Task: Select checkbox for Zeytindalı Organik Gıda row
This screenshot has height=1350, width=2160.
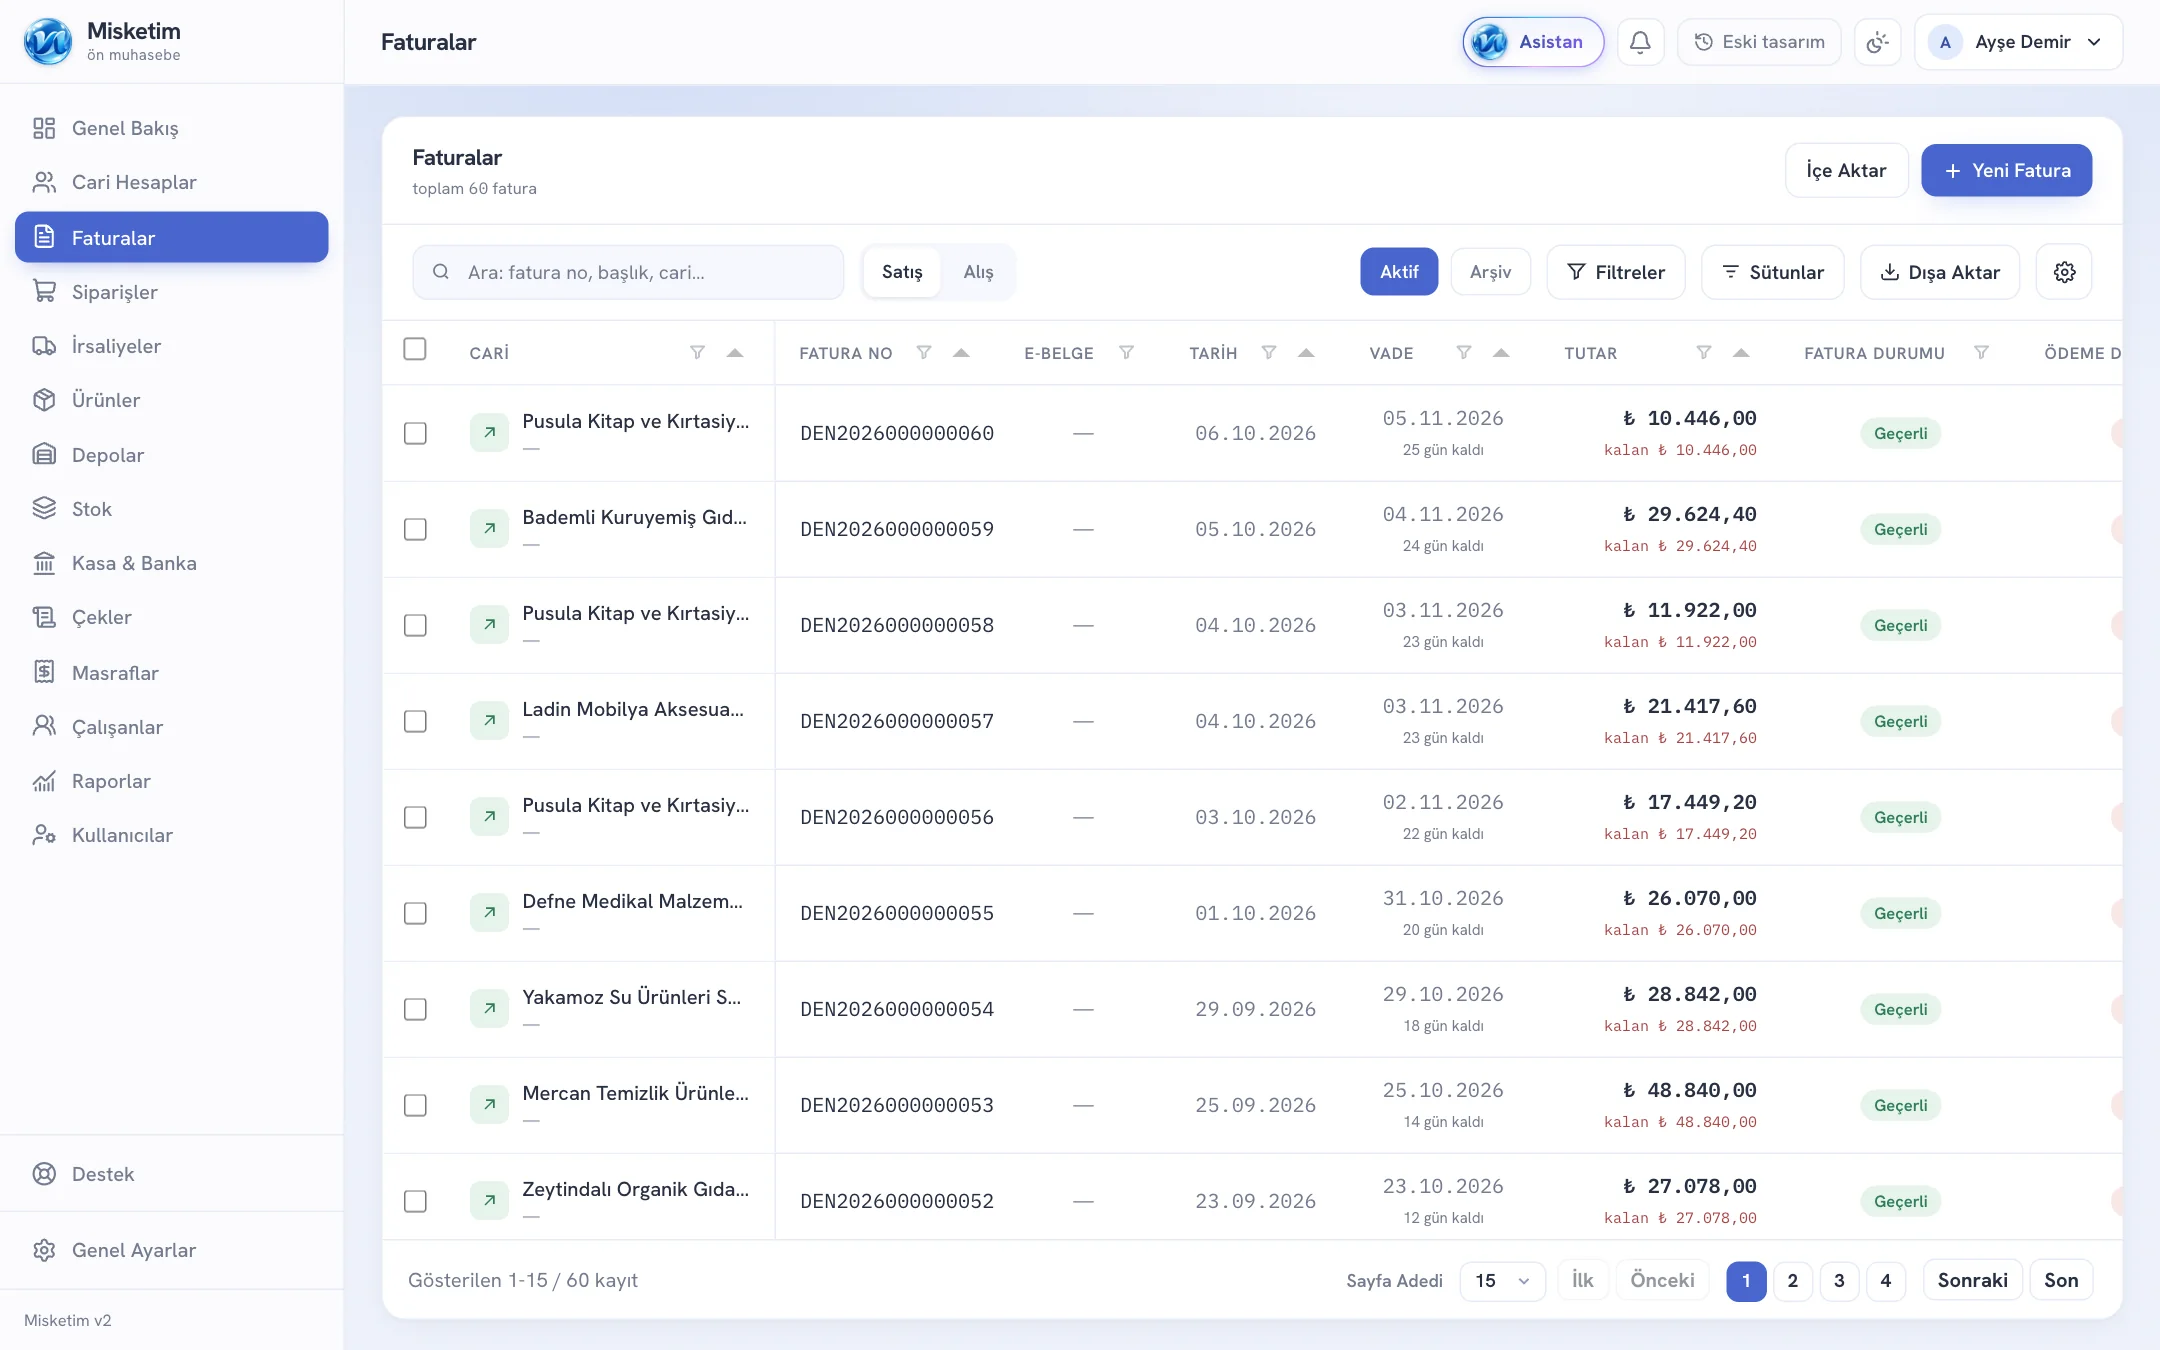Action: (415, 1201)
